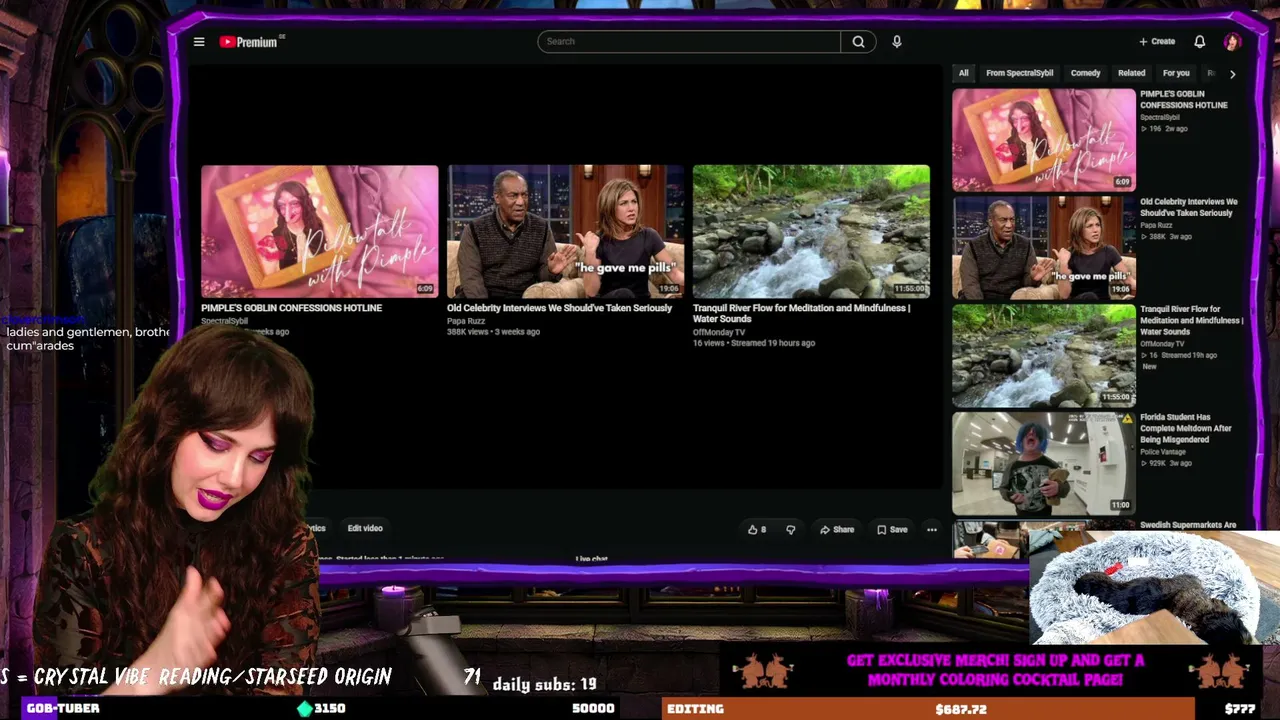This screenshot has width=1280, height=720.
Task: Open the sidebar Florida Student meltdown thumbnail
Action: coord(1043,463)
